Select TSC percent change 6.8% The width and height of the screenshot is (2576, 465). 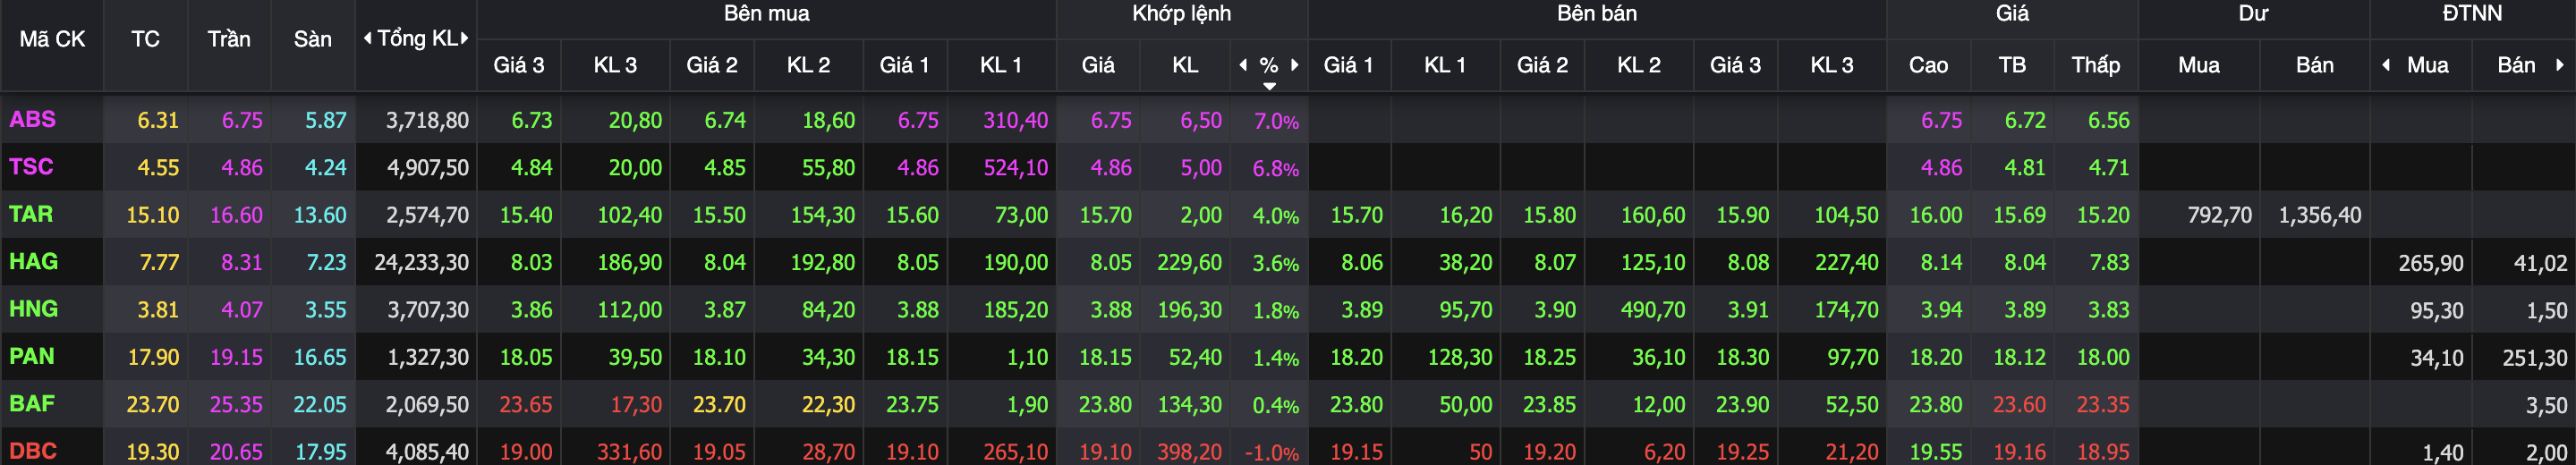(x=1276, y=168)
